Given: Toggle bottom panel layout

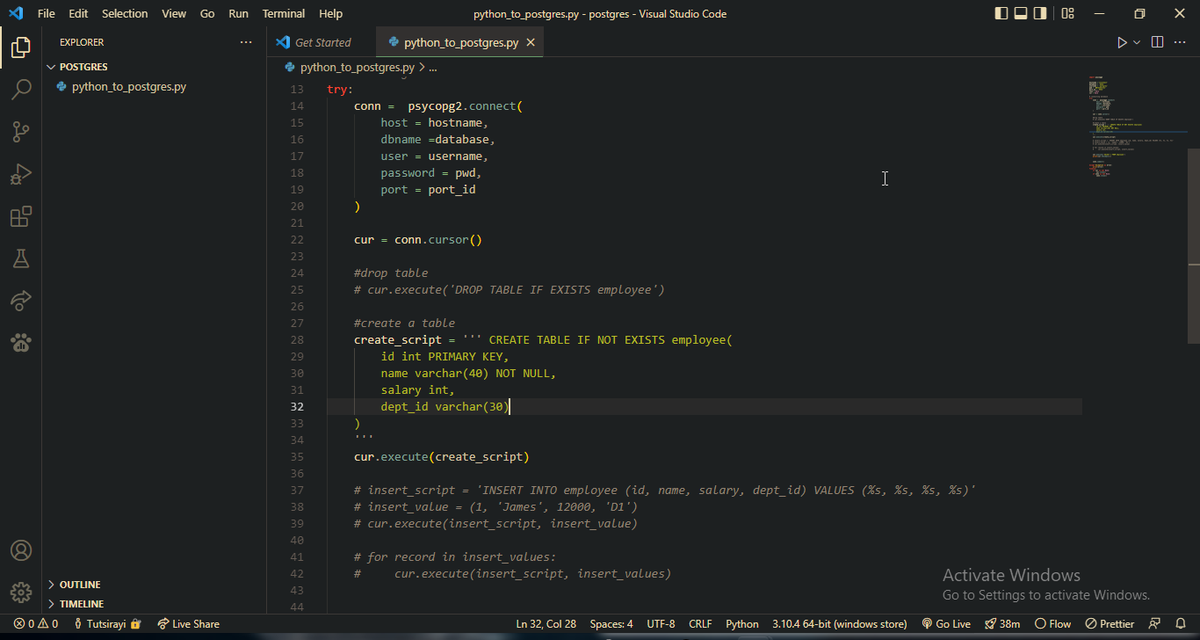Looking at the screenshot, I should tap(1022, 13).
